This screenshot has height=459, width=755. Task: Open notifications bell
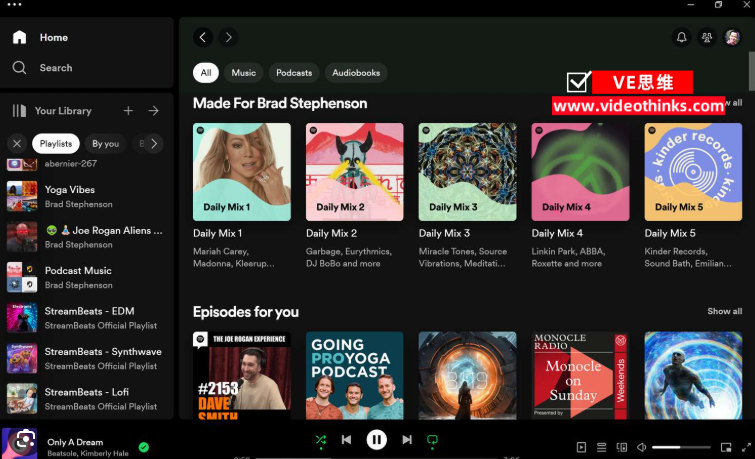681,37
